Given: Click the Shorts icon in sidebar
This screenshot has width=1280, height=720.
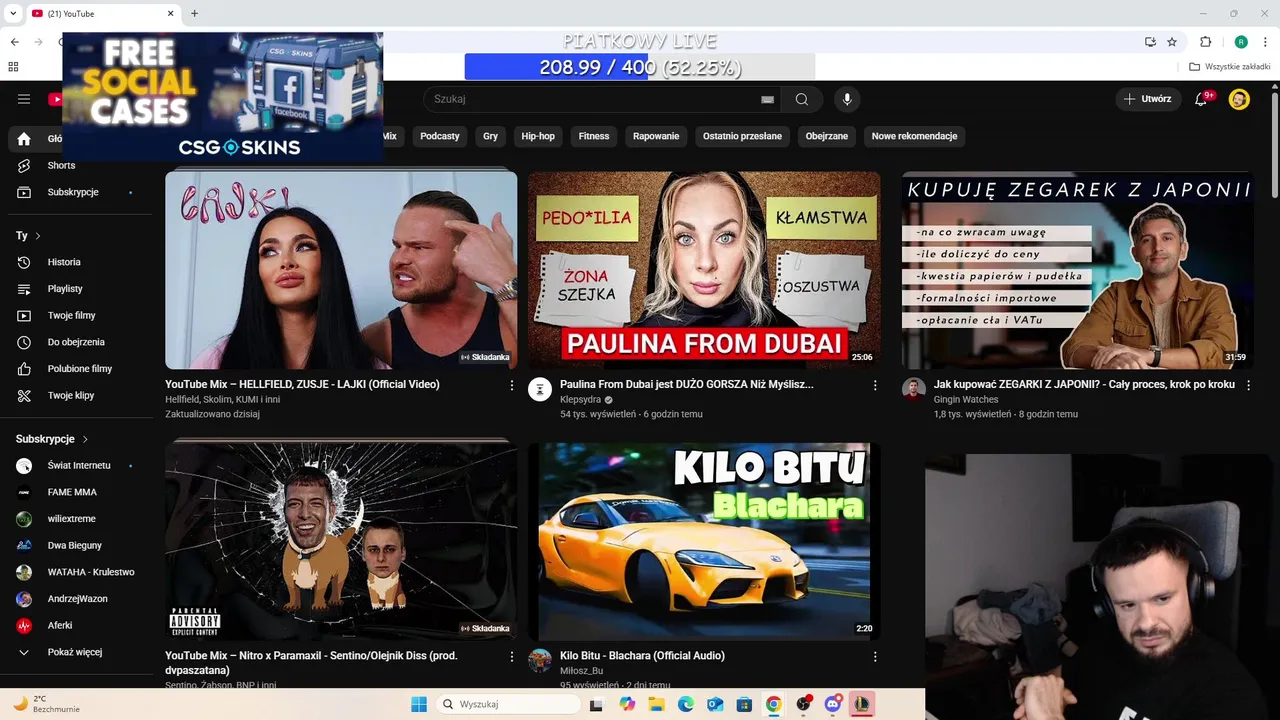Looking at the screenshot, I should click(x=24, y=165).
